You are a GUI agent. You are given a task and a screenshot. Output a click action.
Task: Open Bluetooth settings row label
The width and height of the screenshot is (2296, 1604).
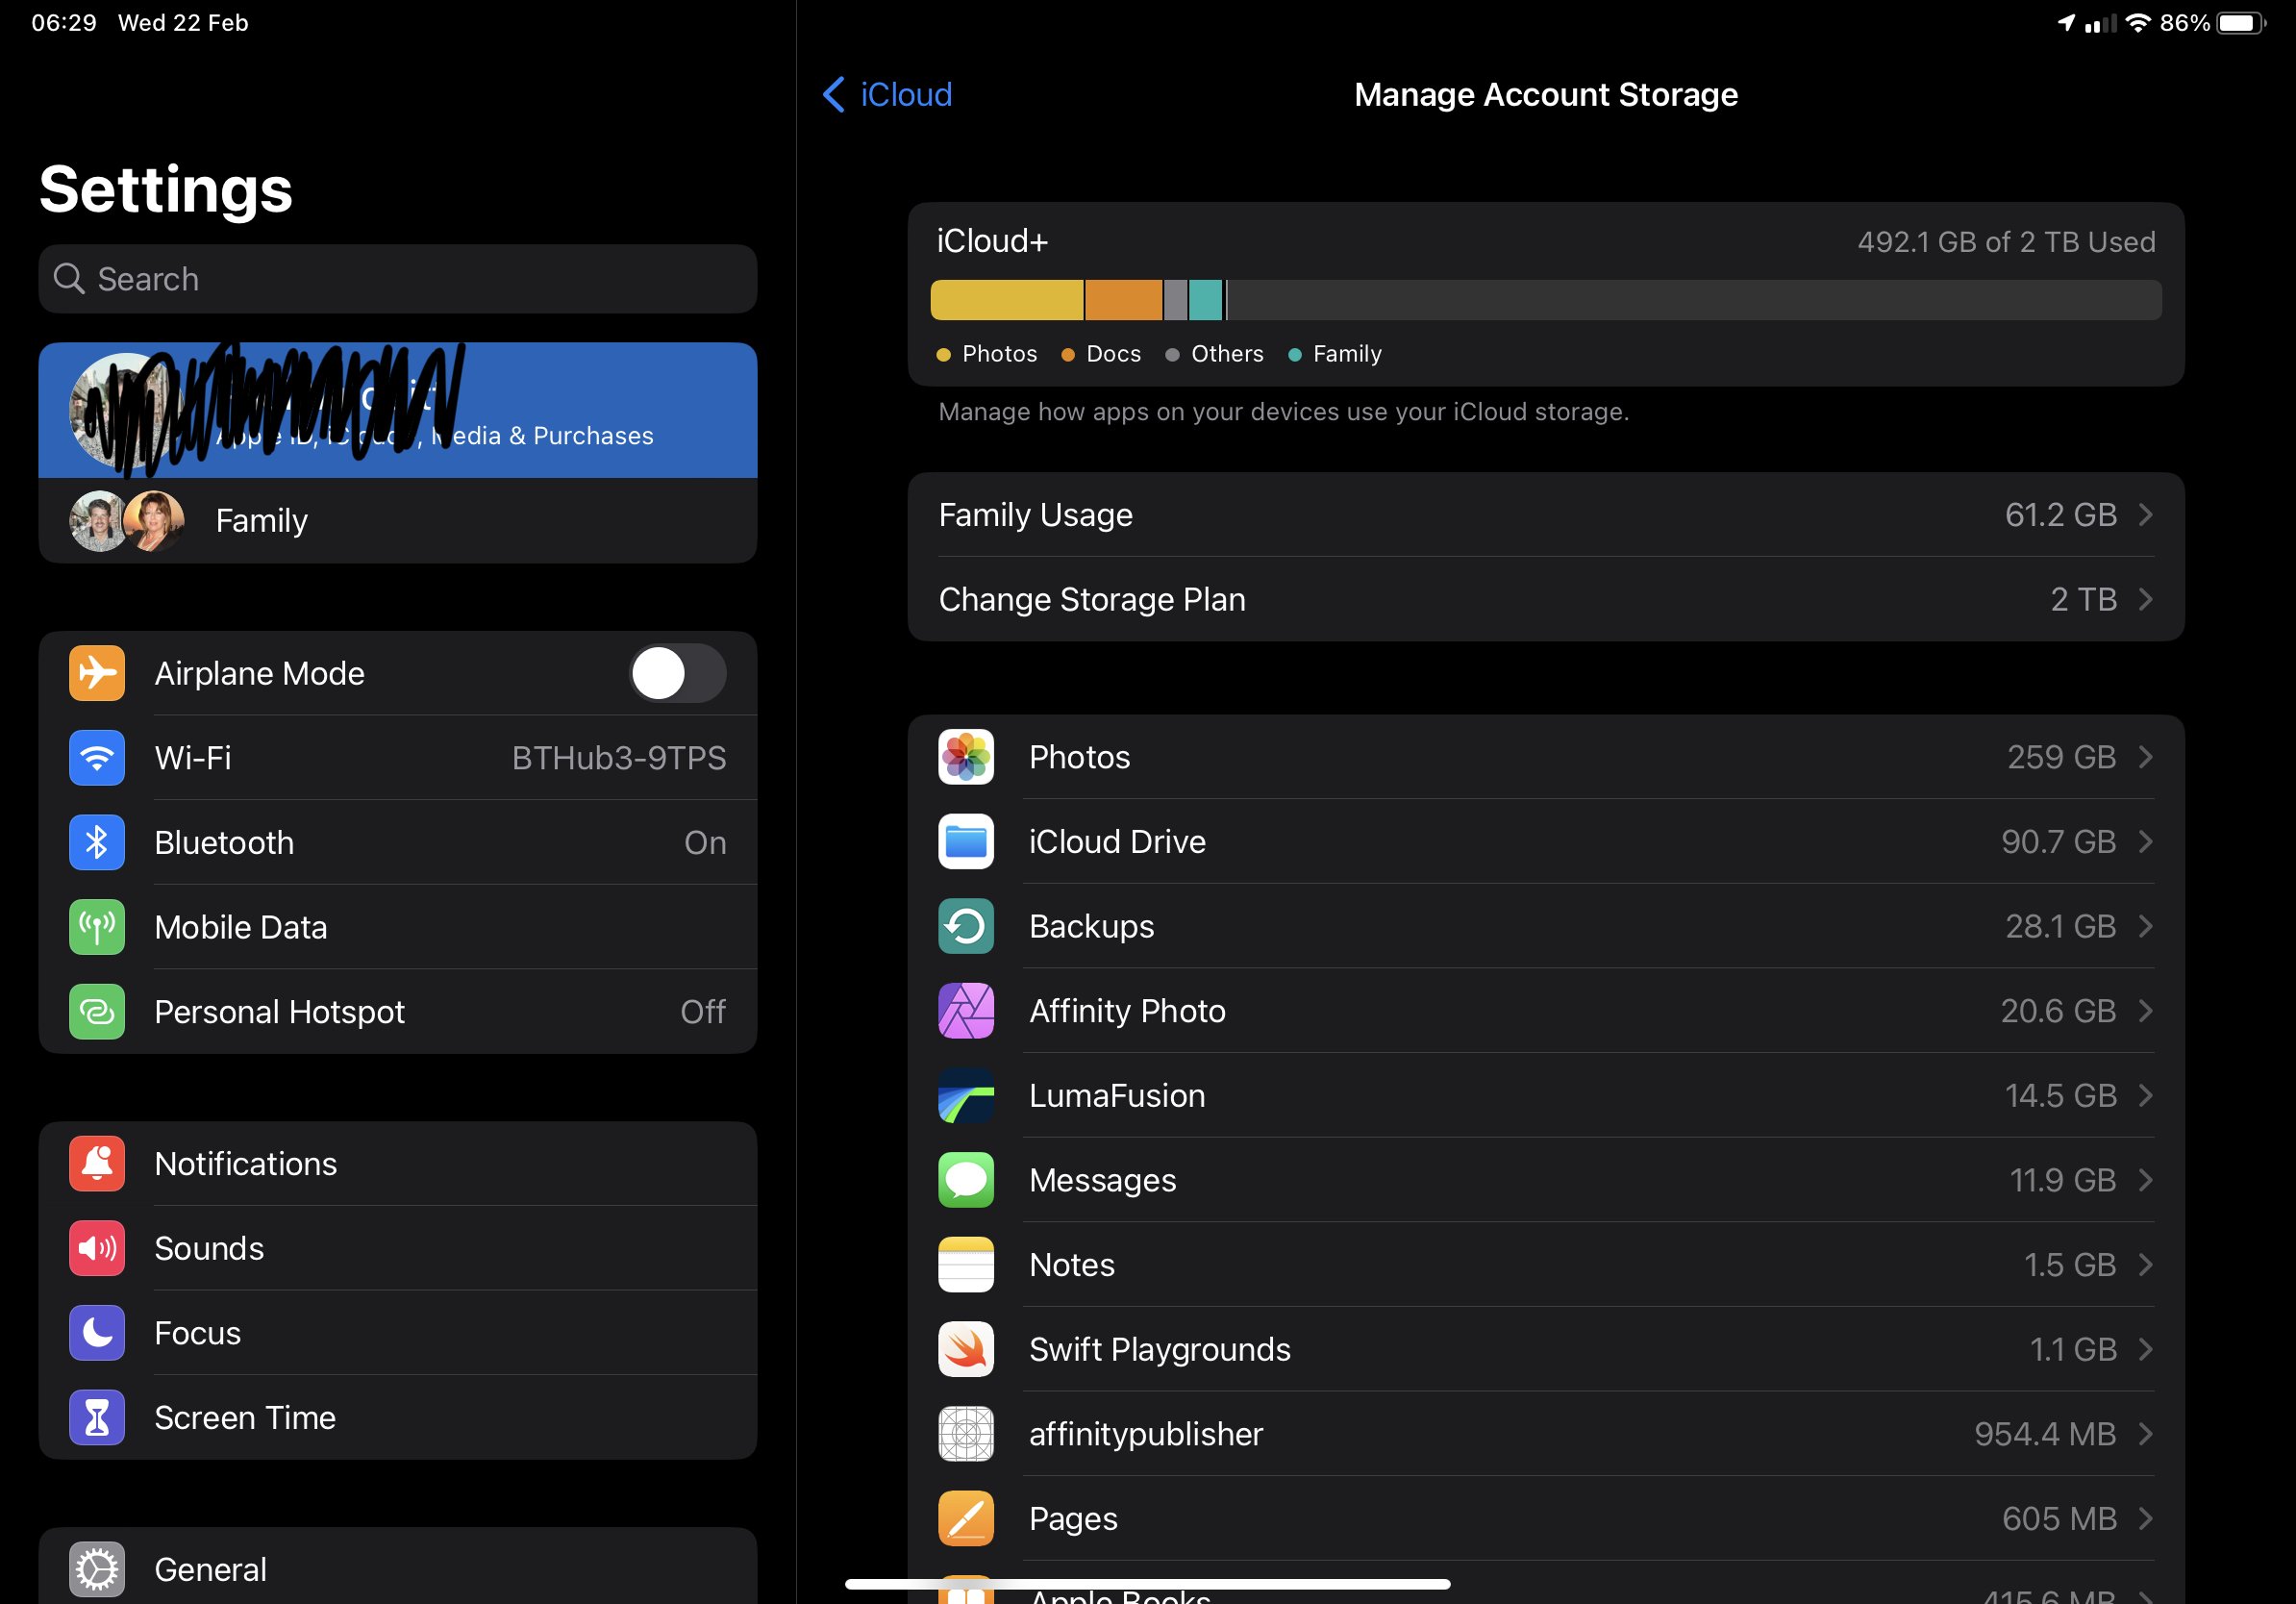(224, 843)
